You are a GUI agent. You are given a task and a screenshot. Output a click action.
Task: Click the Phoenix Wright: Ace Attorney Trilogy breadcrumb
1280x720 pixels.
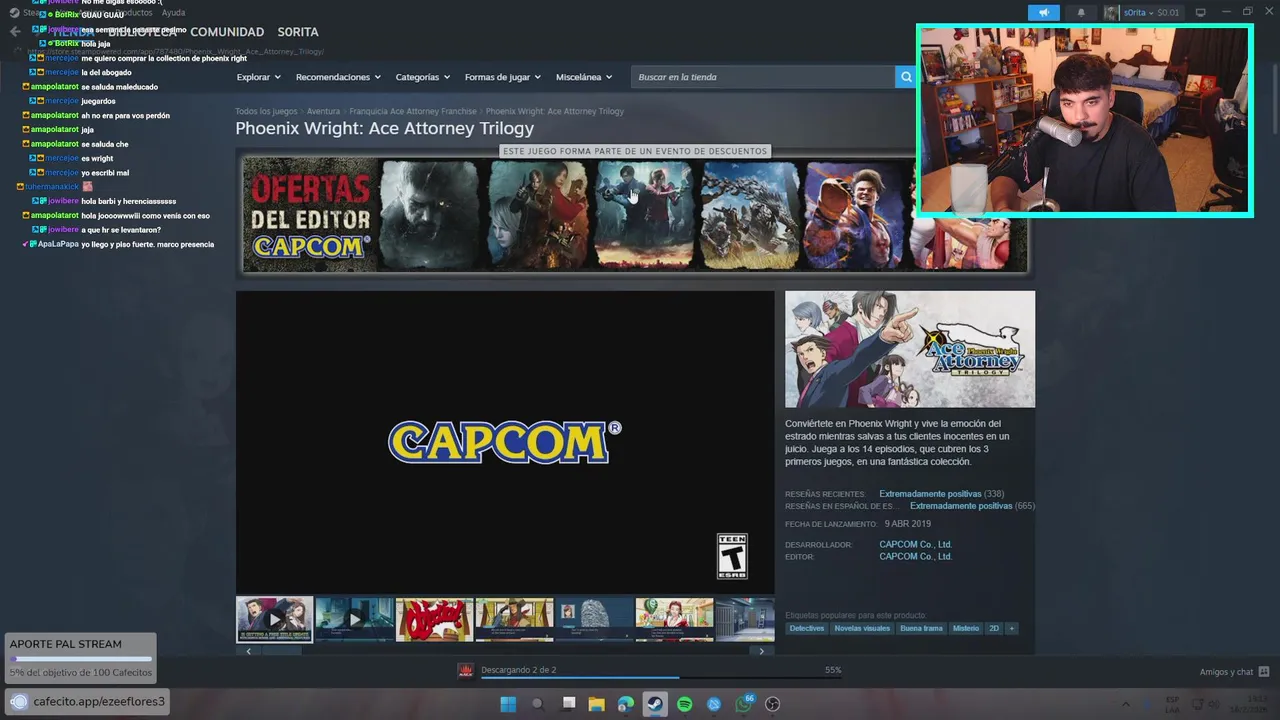pyautogui.click(x=555, y=111)
